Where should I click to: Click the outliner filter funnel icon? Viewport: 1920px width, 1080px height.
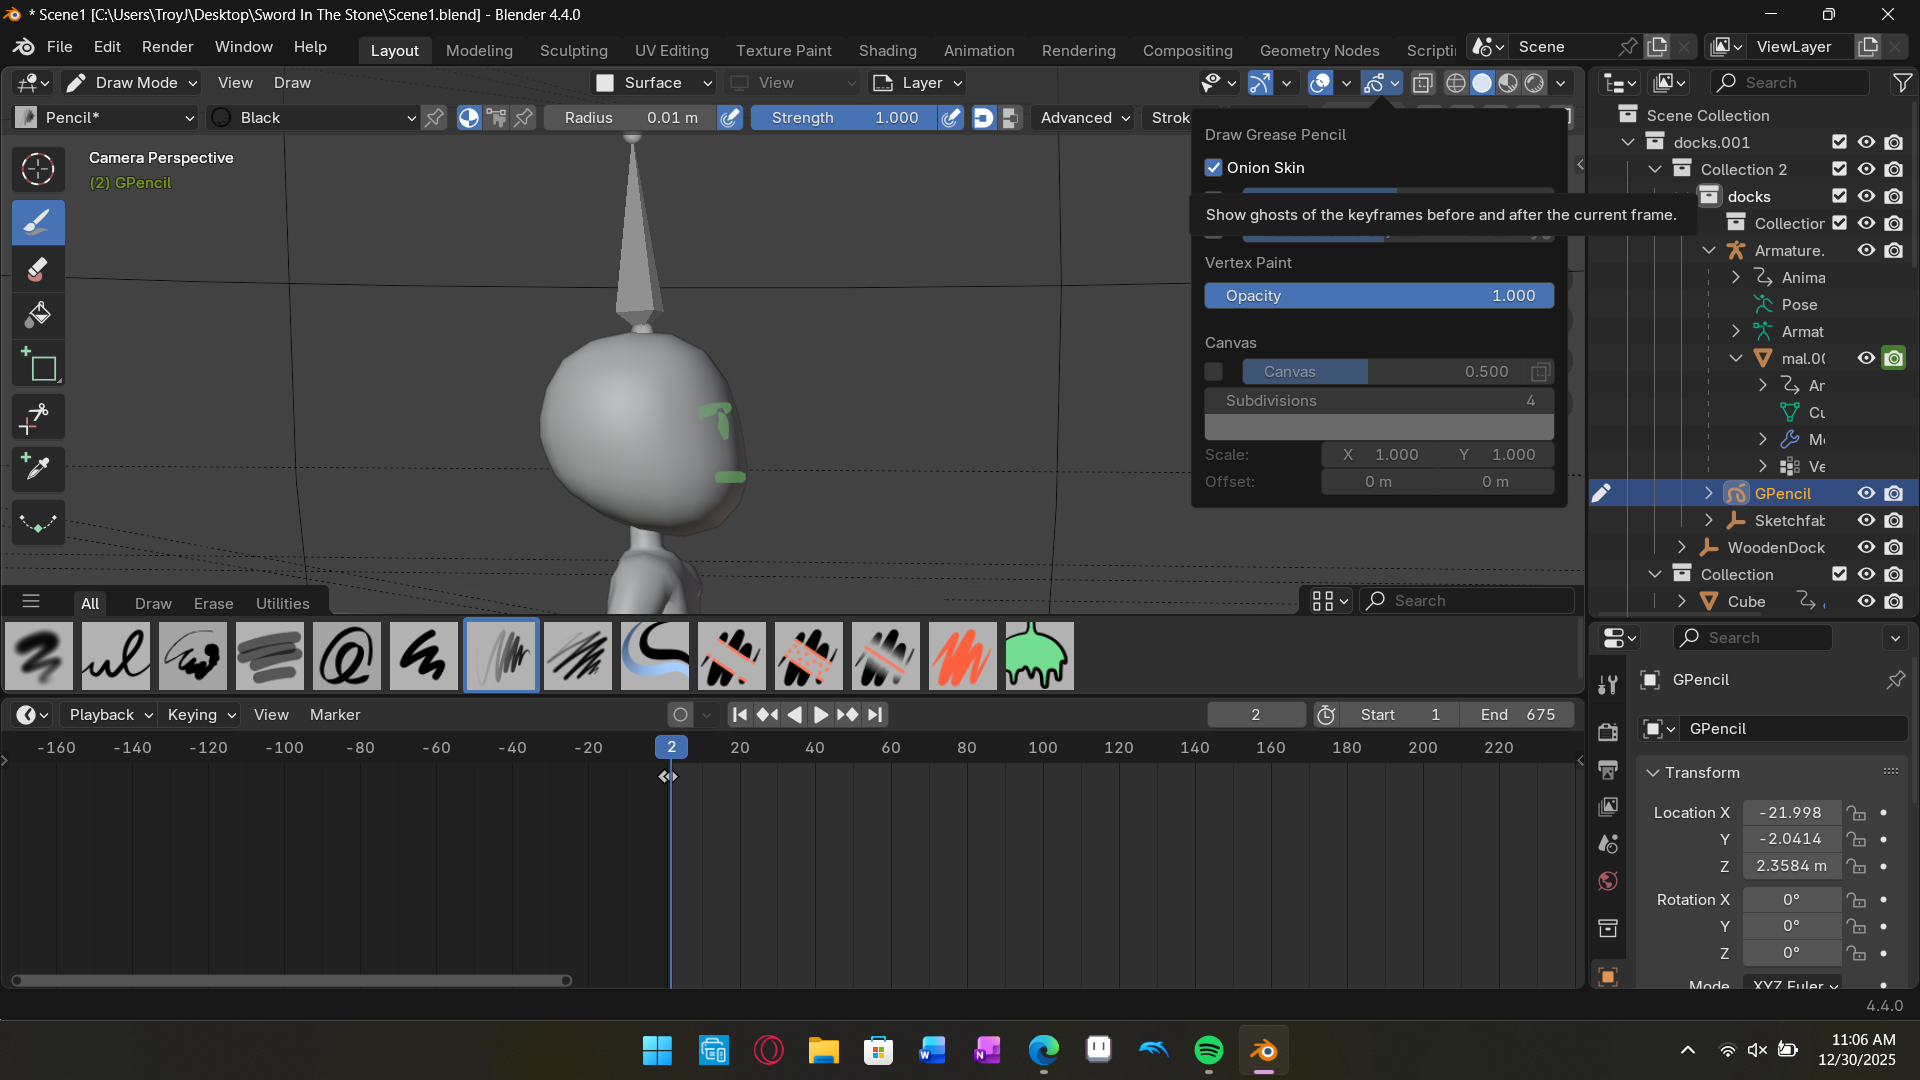[1902, 83]
